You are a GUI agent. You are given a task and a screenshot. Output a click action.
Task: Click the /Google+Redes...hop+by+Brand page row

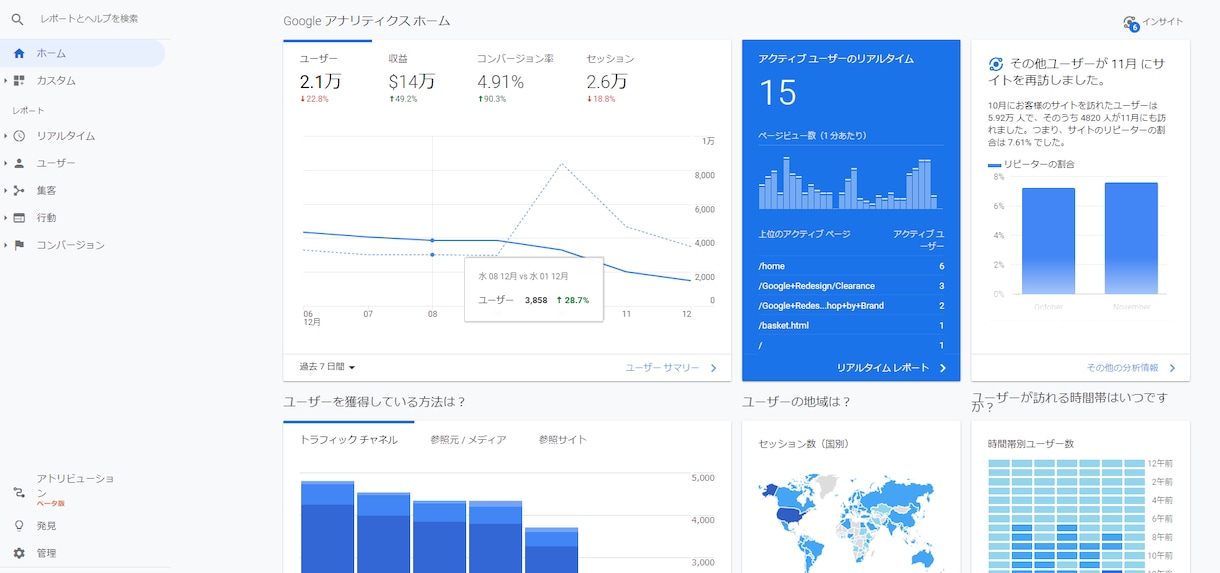pos(851,306)
